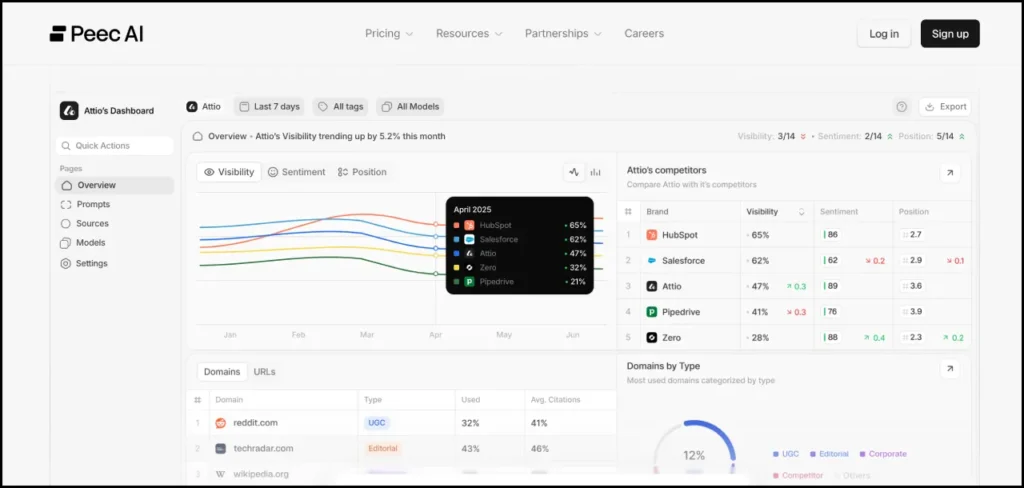
Task: Expand the Domains by Type panel
Action: [950, 369]
